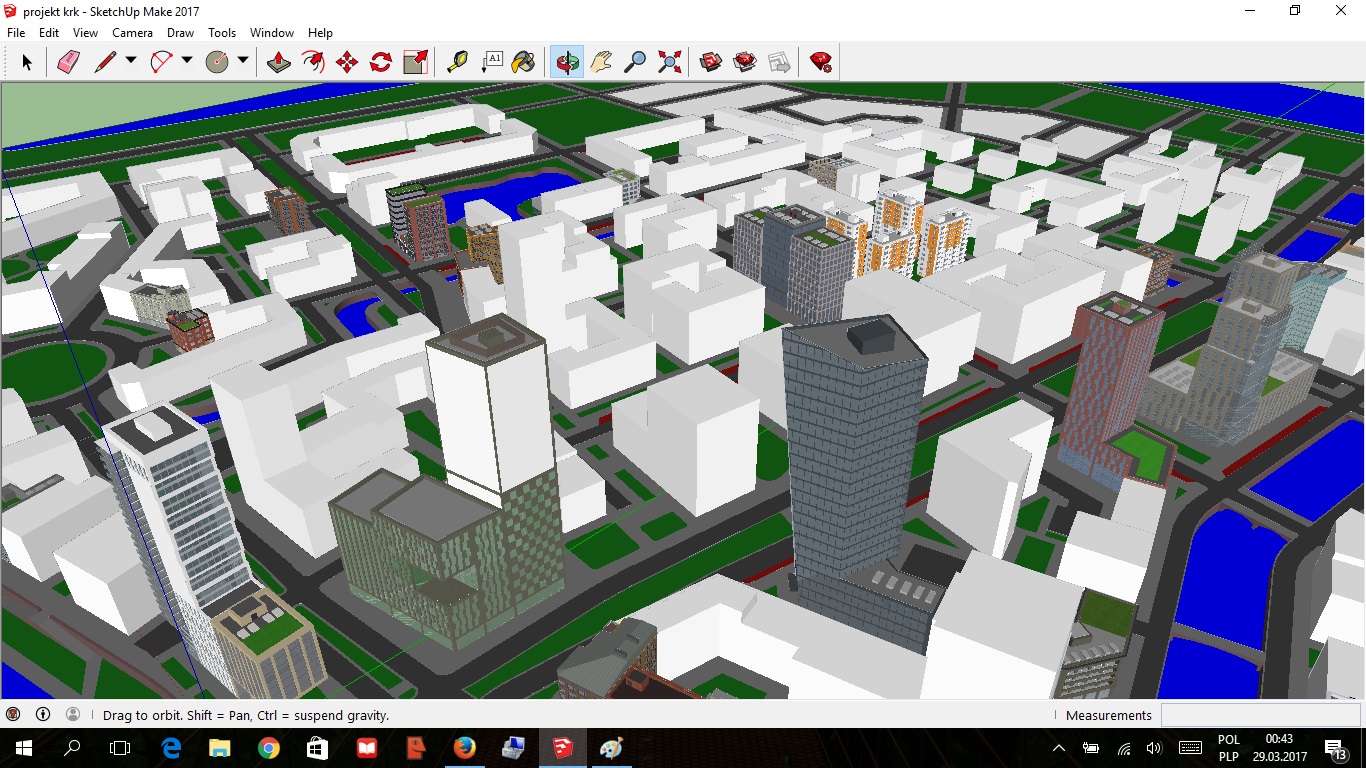Open Task View on taskbar

(120, 748)
